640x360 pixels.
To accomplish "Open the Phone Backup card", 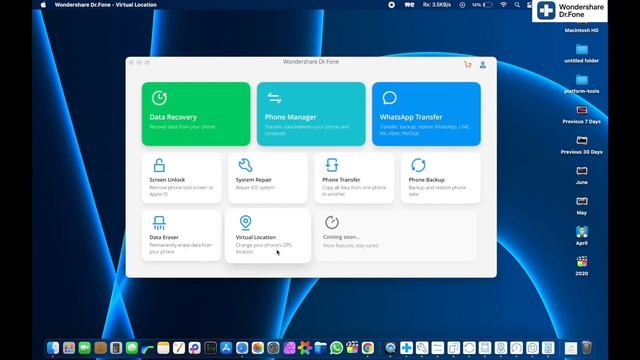I will 440,178.
